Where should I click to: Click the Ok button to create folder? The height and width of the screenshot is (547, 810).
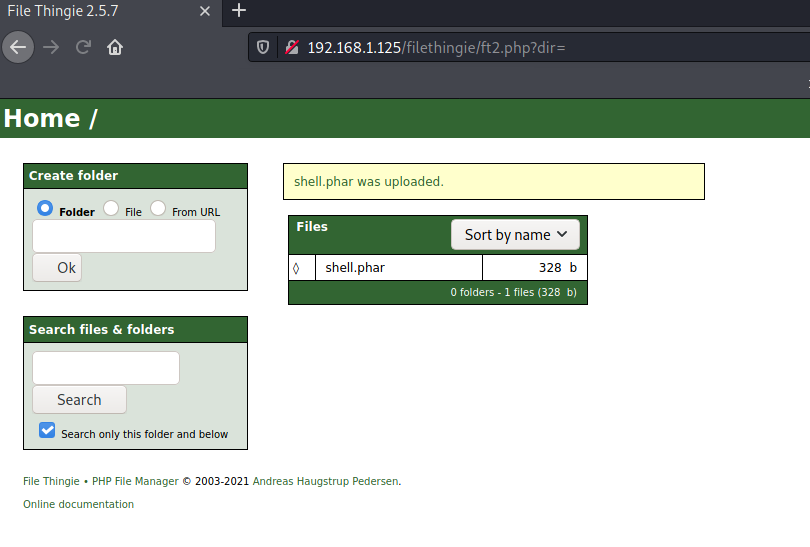pyautogui.click(x=57, y=268)
